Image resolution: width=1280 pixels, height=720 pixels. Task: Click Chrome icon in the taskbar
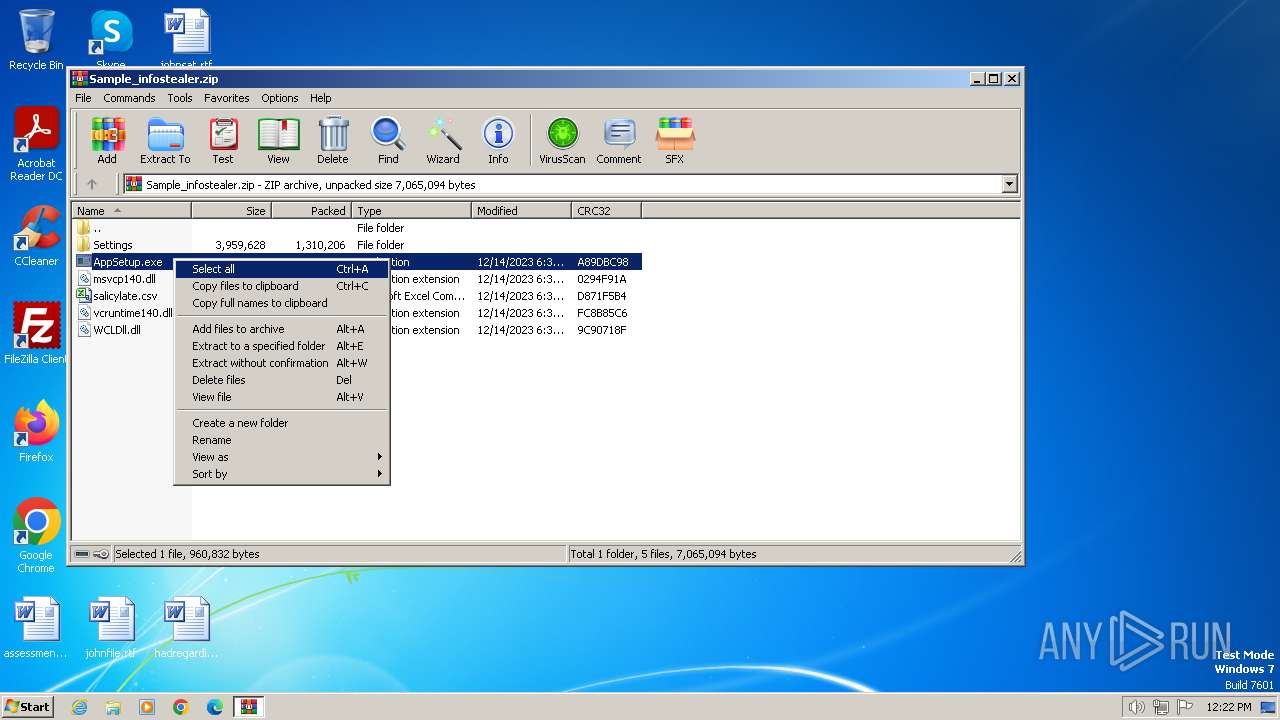(x=181, y=707)
